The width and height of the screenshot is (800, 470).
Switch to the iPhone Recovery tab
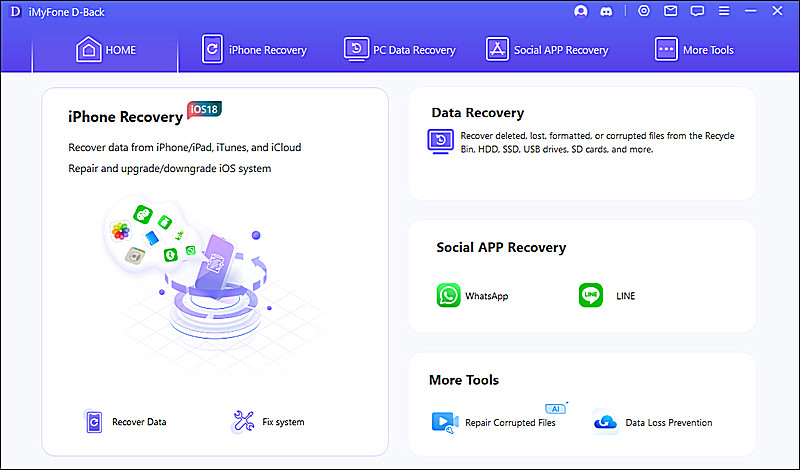[254, 50]
